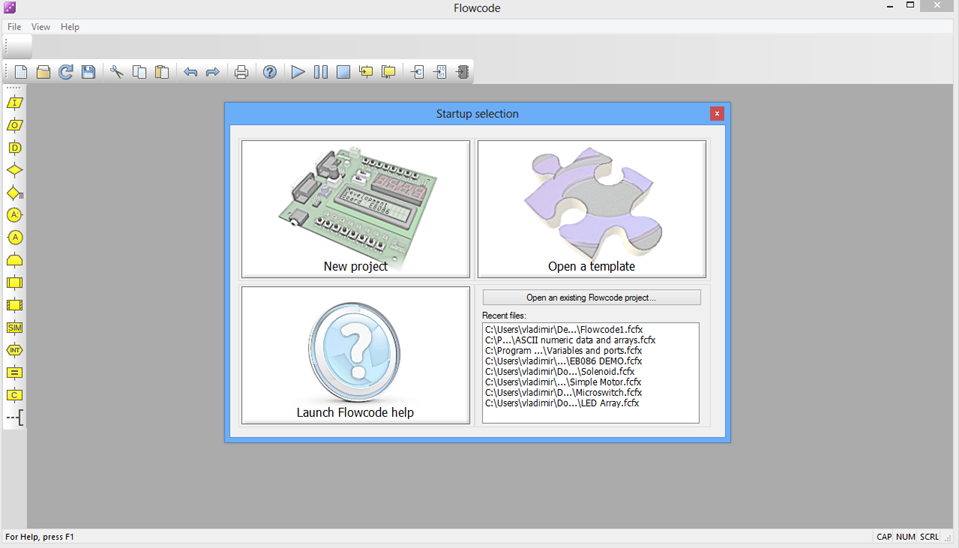Open the File menu

(x=14, y=27)
